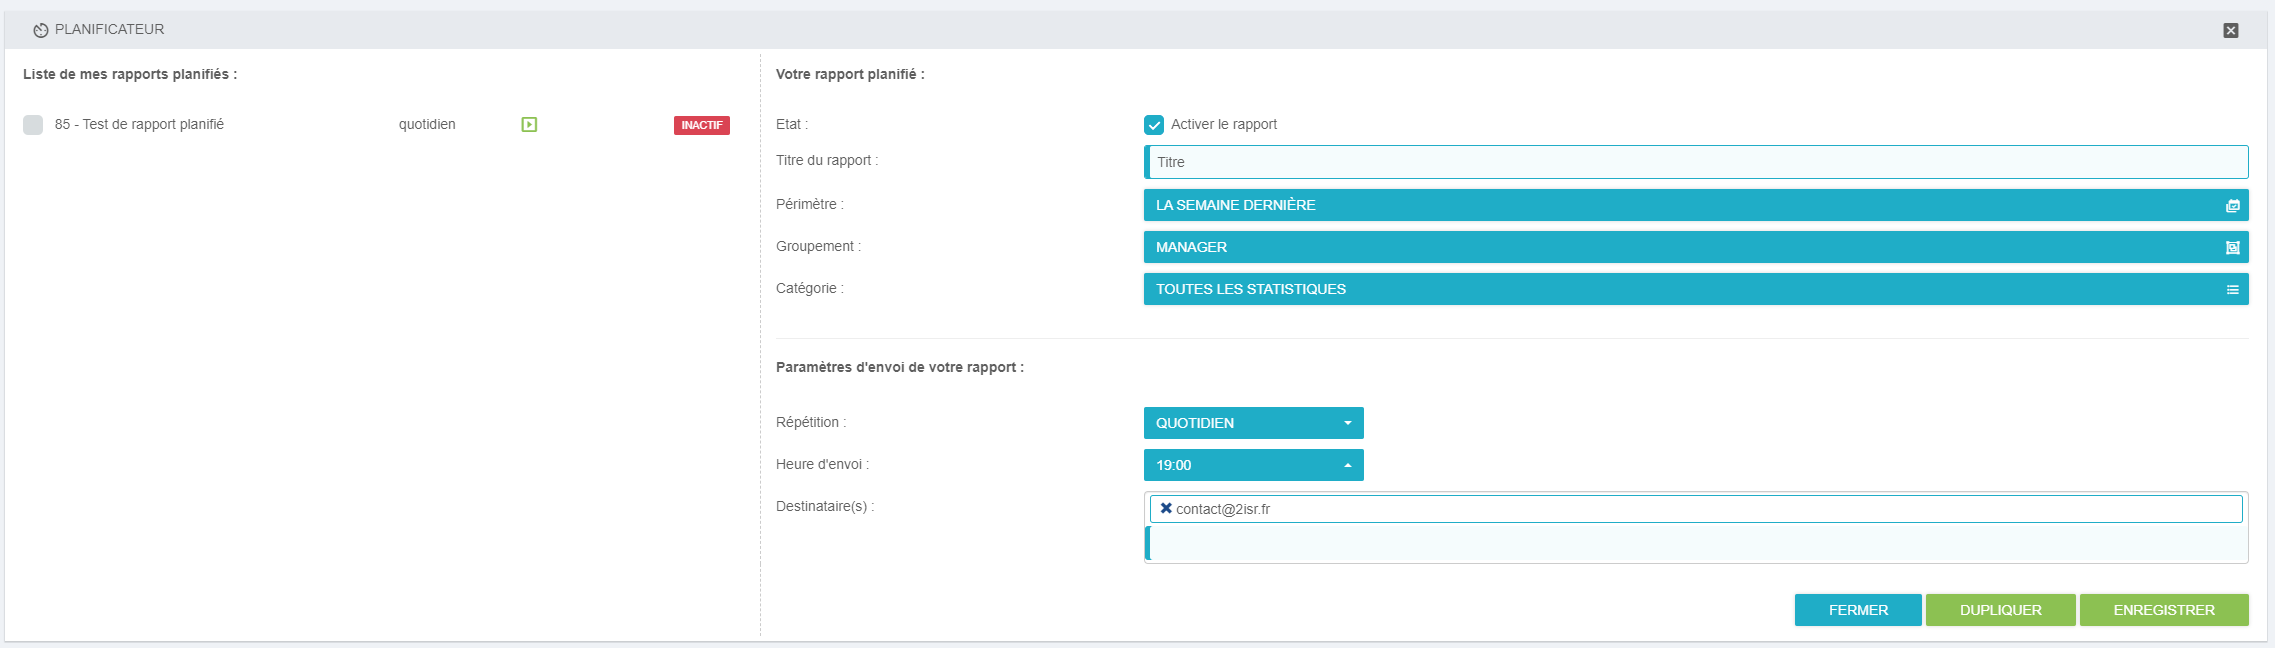Click the red INACTIF status badge

pos(701,125)
